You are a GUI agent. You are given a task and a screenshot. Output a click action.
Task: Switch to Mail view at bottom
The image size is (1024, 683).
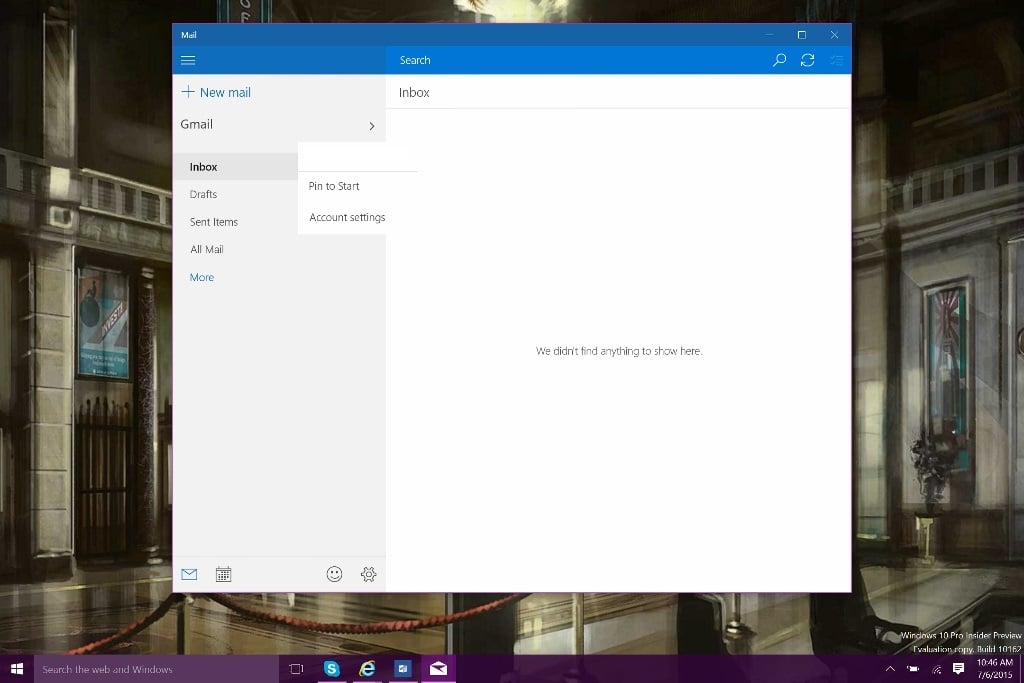189,574
